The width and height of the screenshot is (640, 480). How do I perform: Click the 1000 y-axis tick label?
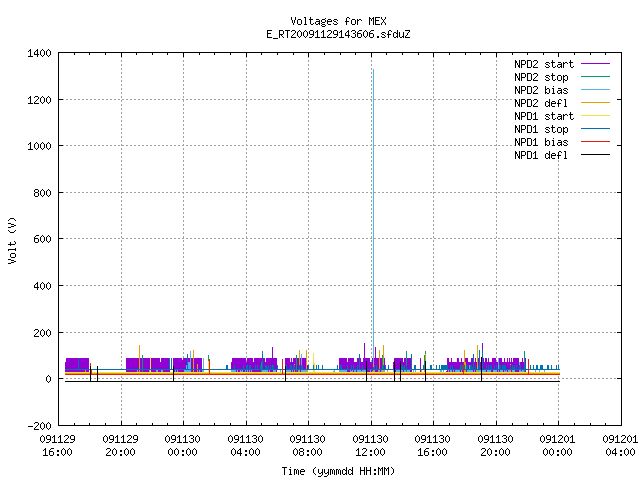(39, 146)
